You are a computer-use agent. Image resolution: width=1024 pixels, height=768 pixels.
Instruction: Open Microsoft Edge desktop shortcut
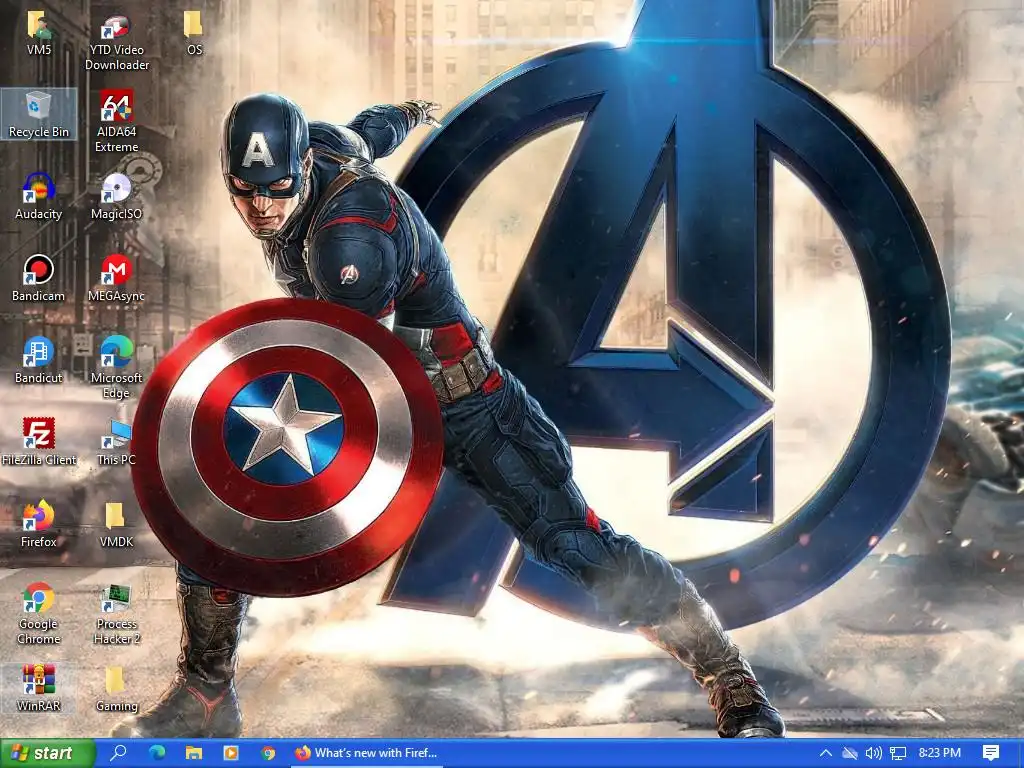click(x=116, y=368)
